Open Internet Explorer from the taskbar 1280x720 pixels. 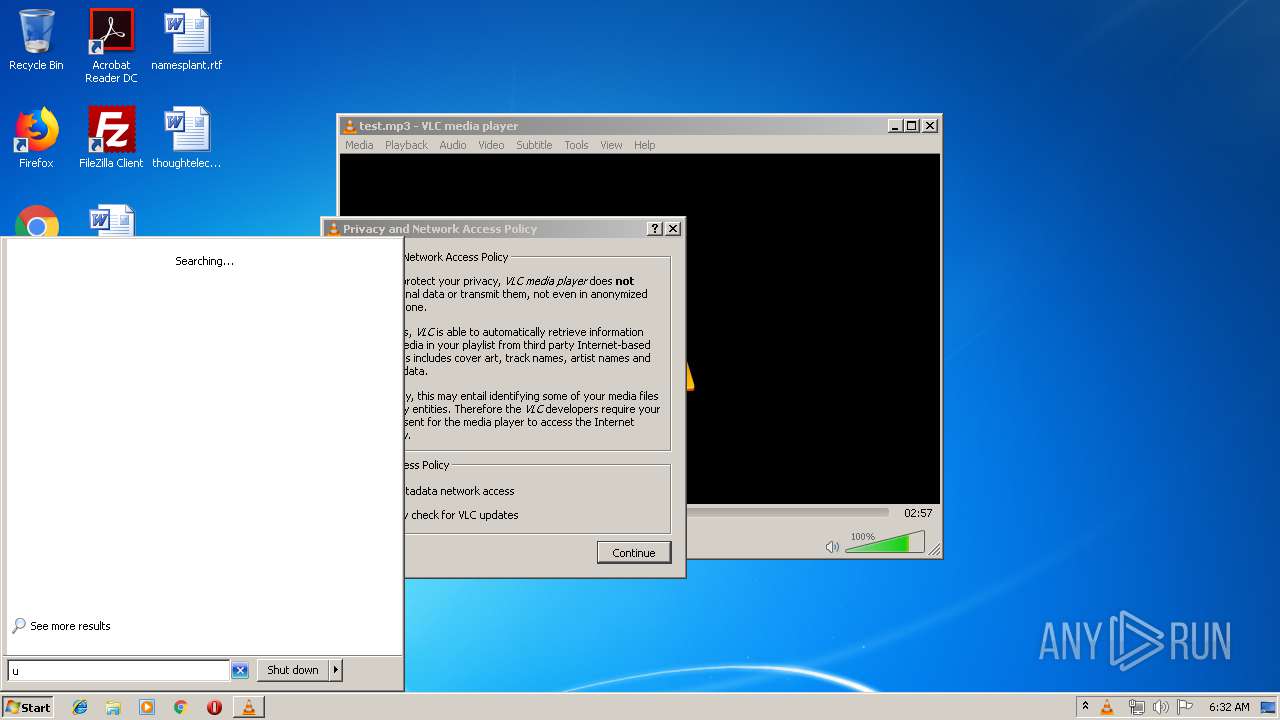(x=80, y=707)
